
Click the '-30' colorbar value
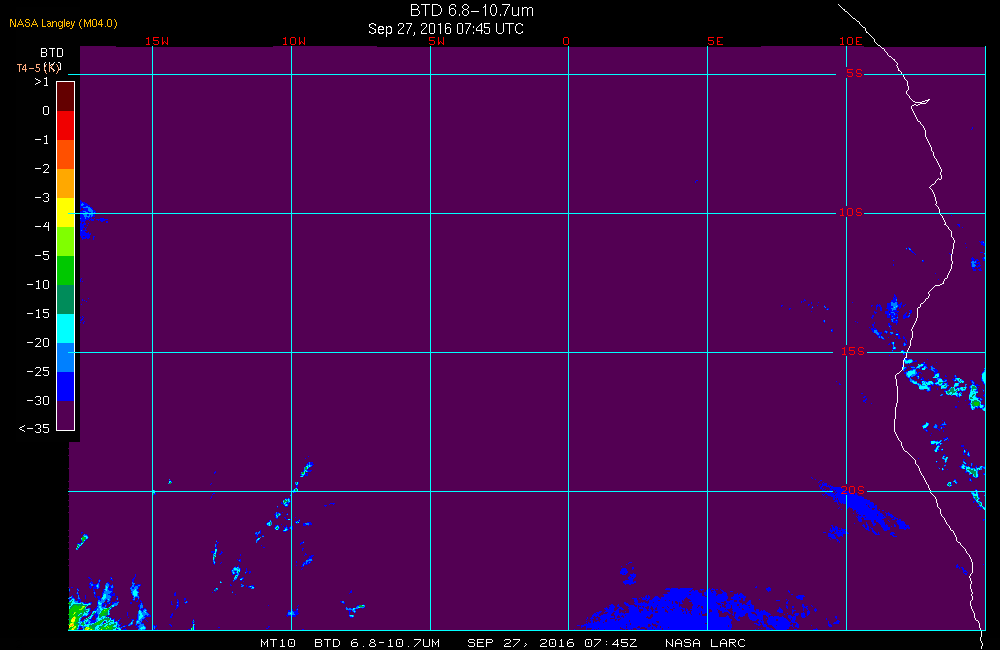click(38, 401)
